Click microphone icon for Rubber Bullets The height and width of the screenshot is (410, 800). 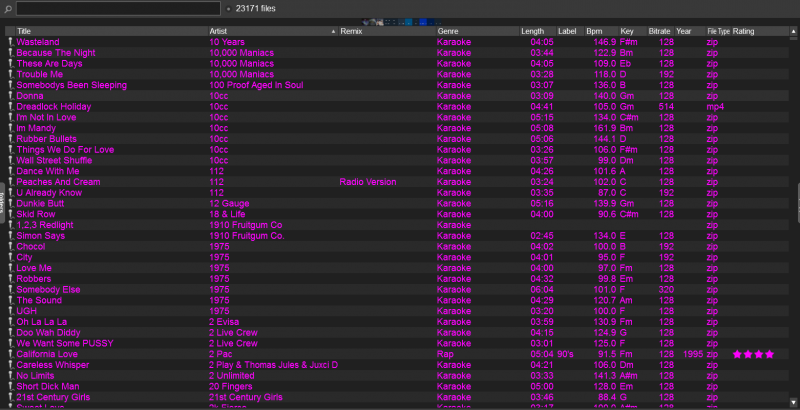(10, 139)
